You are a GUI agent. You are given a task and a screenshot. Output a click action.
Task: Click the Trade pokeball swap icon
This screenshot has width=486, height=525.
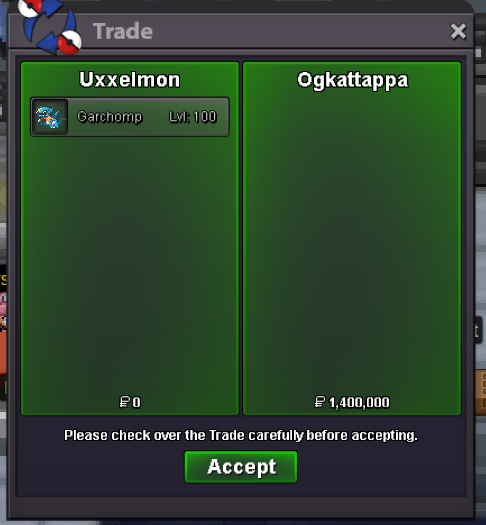tap(50, 27)
